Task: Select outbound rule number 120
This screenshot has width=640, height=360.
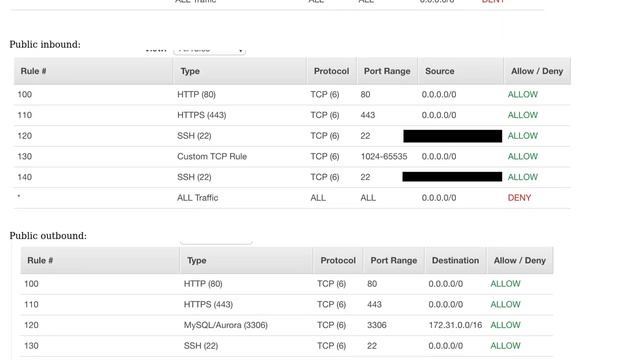Action: point(31,325)
